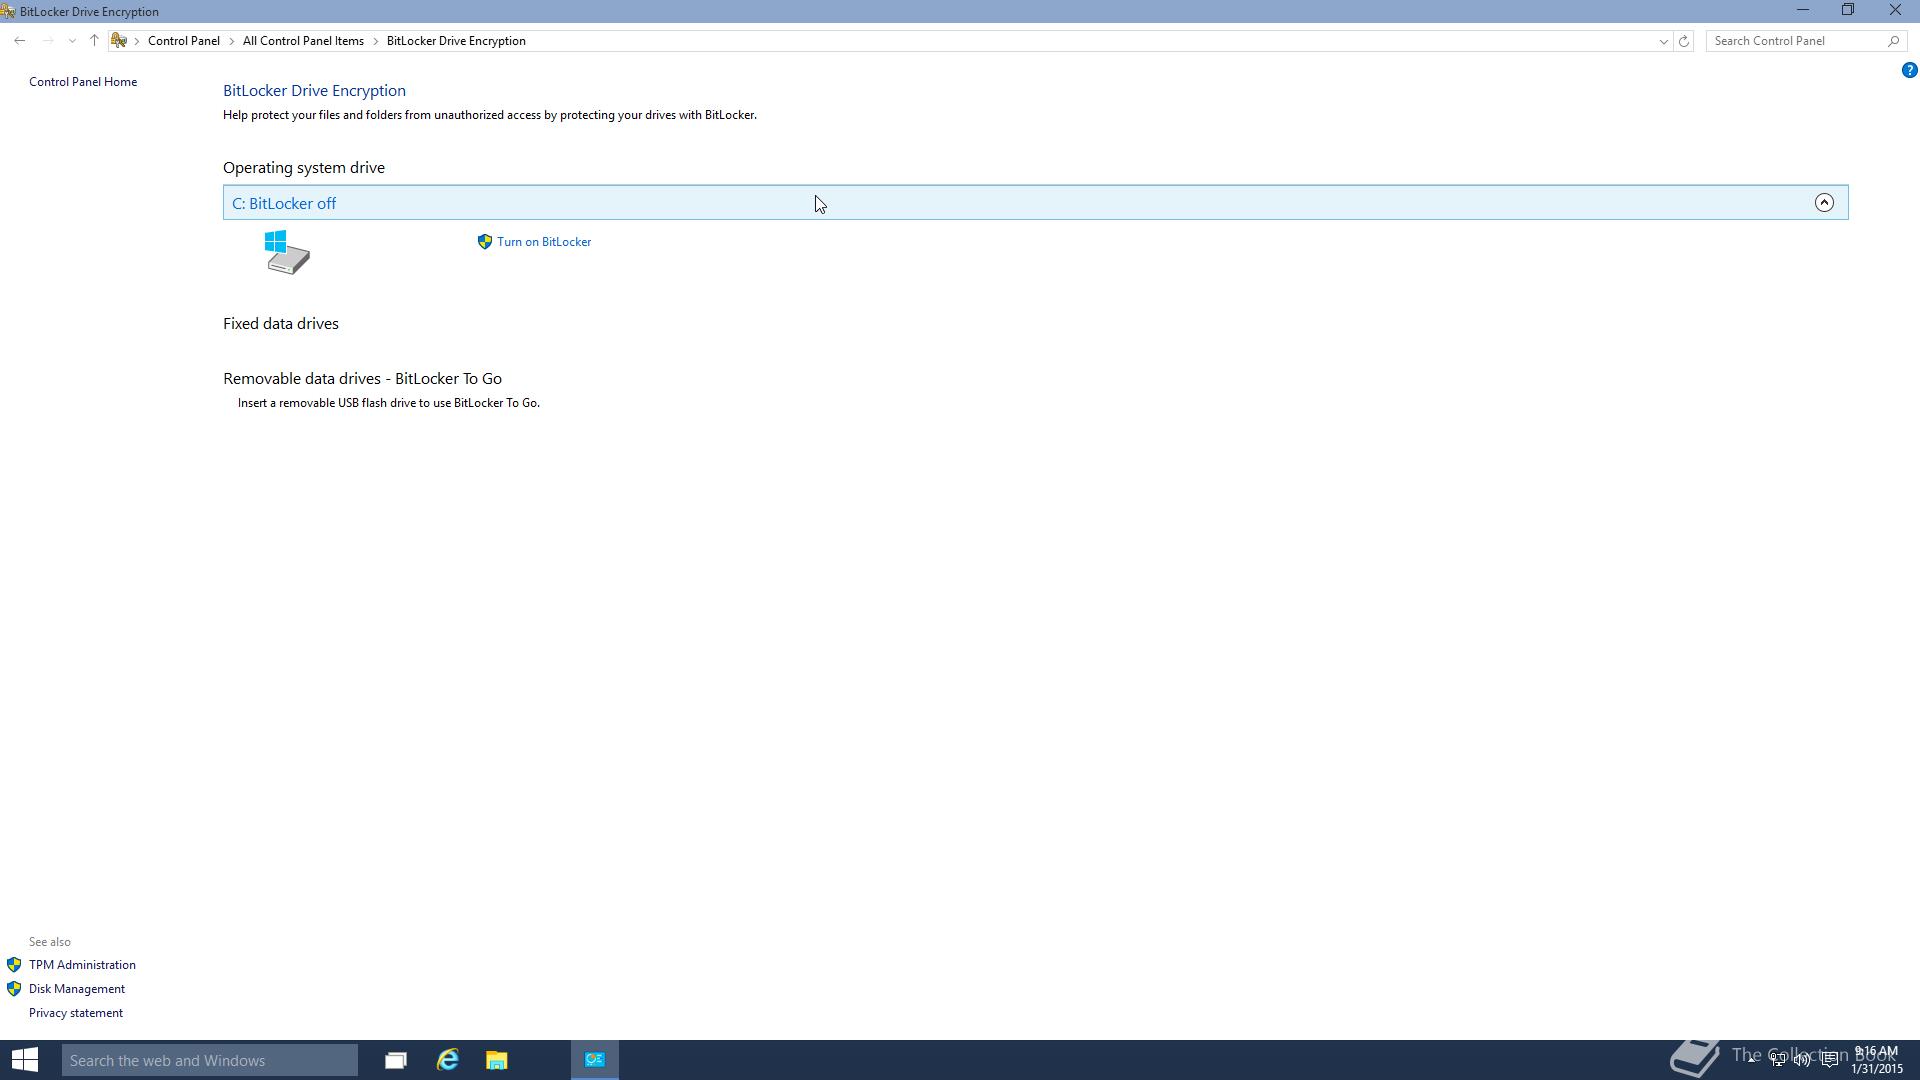Restore down the BitLocker window
The image size is (1920, 1080).
point(1848,11)
